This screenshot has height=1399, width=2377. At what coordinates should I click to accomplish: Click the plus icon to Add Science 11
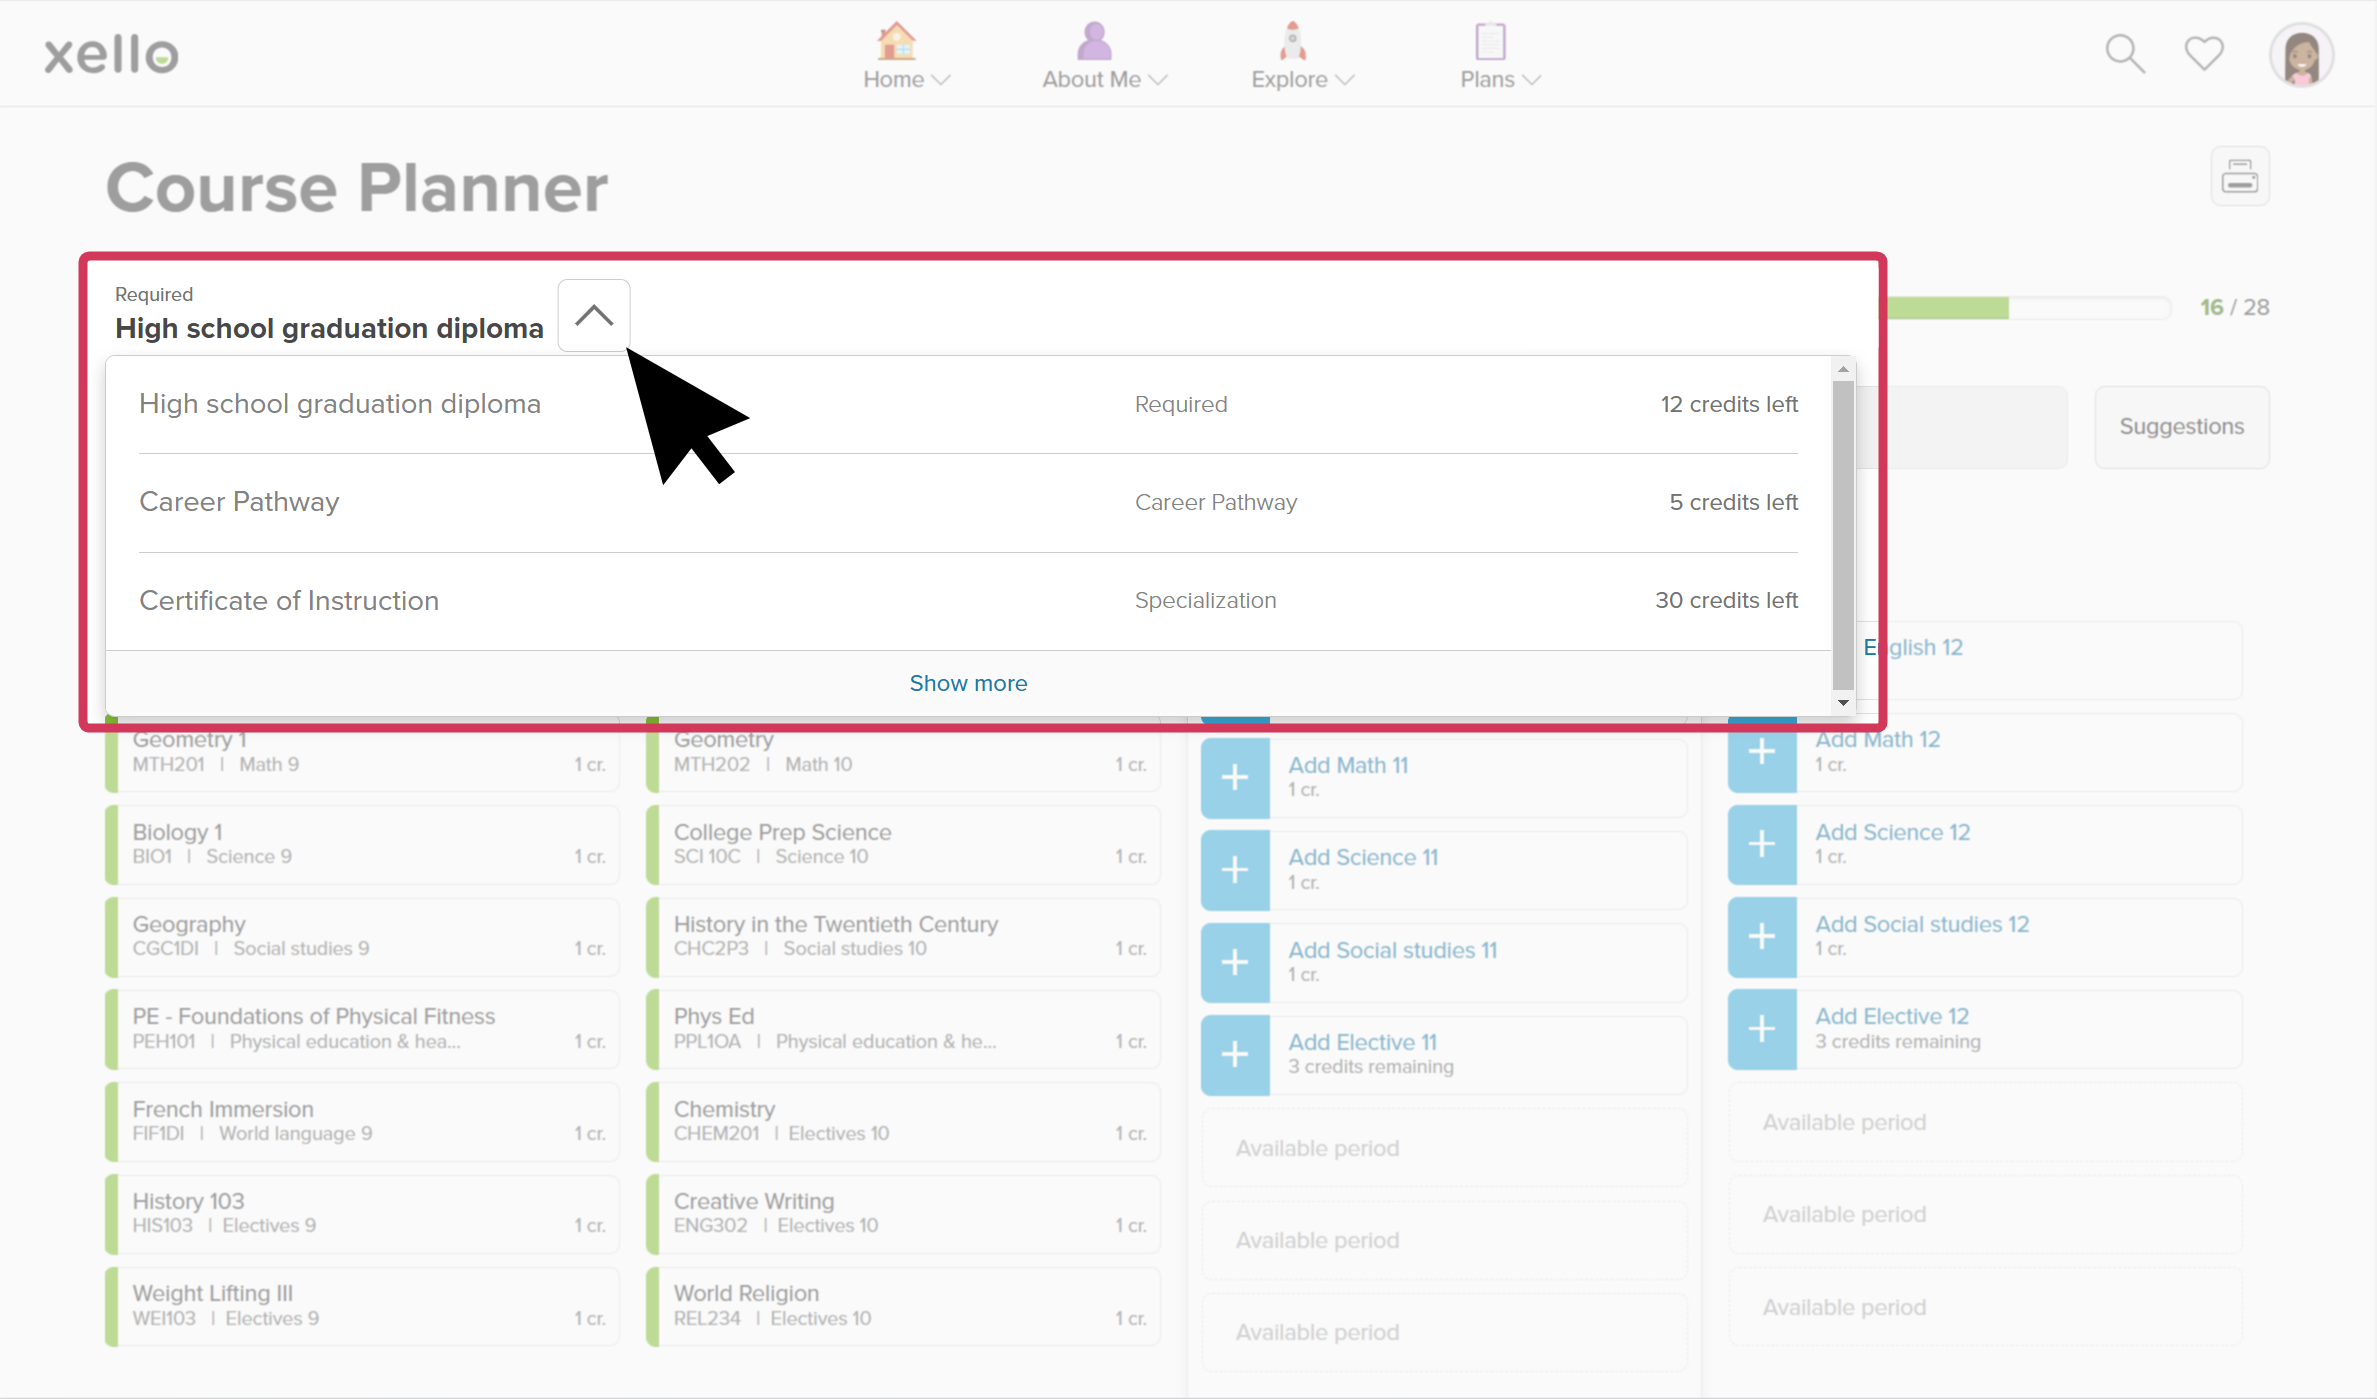pyautogui.click(x=1234, y=870)
